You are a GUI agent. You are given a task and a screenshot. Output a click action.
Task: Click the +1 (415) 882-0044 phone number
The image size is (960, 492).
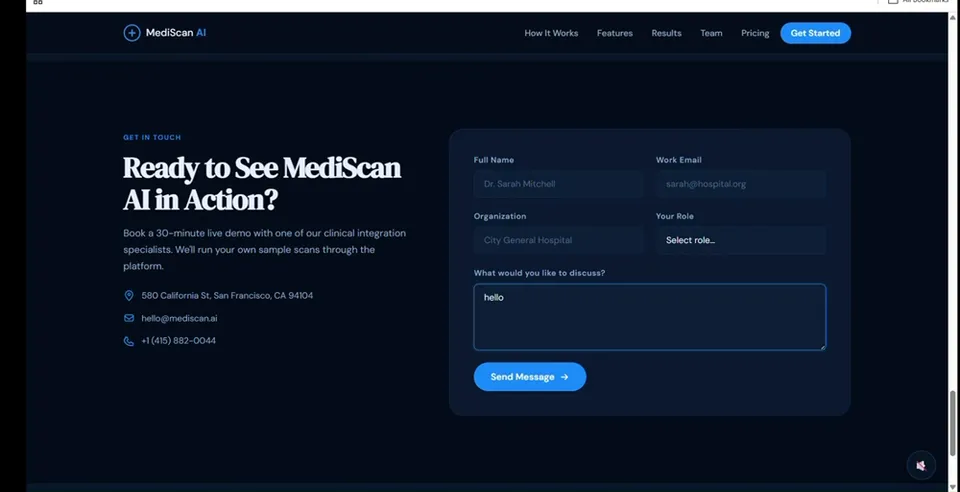pos(179,341)
